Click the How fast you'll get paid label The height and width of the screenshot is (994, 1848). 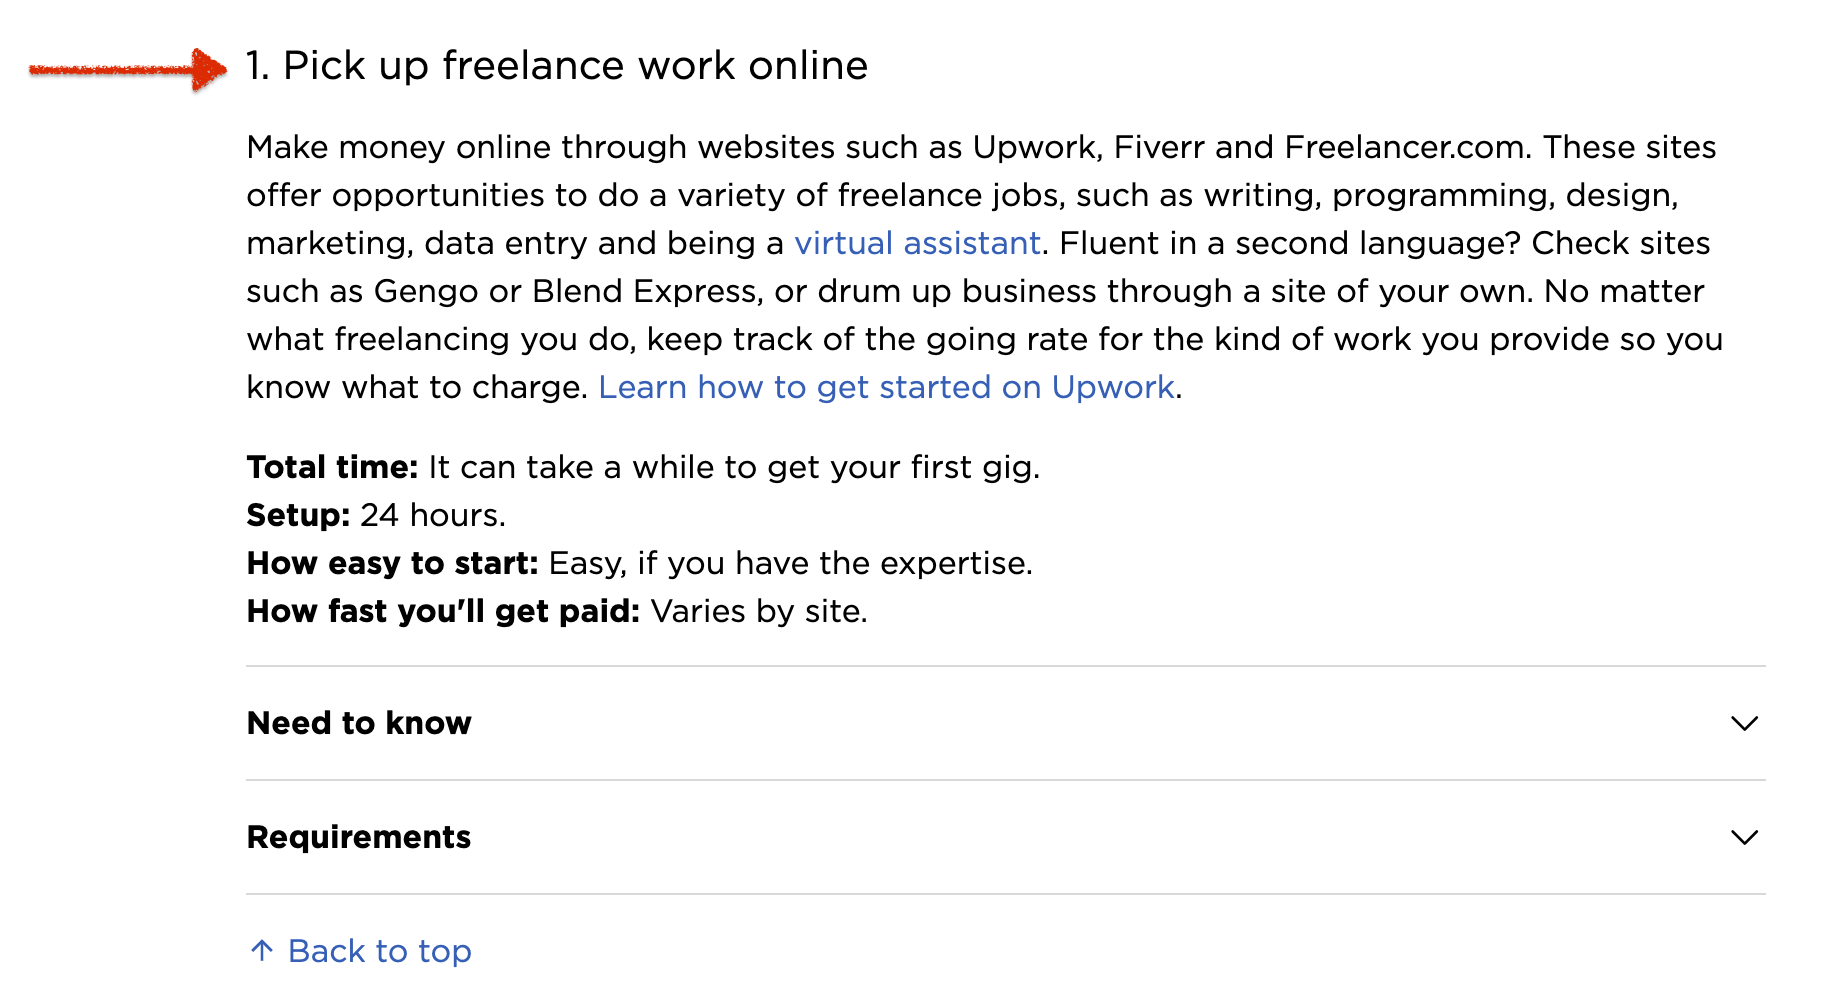[x=443, y=611]
